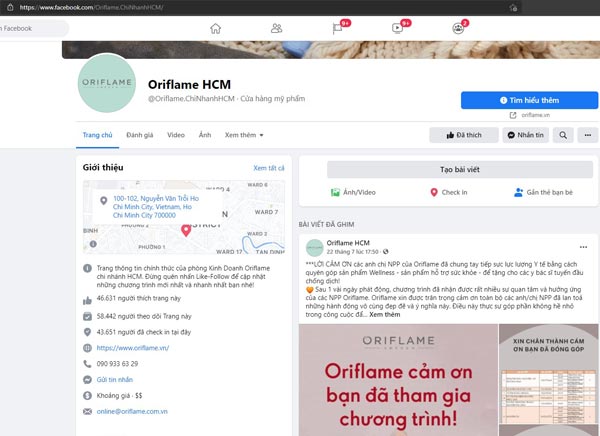Switch to the Ảnh tab
The width and height of the screenshot is (600, 436).
click(x=205, y=135)
